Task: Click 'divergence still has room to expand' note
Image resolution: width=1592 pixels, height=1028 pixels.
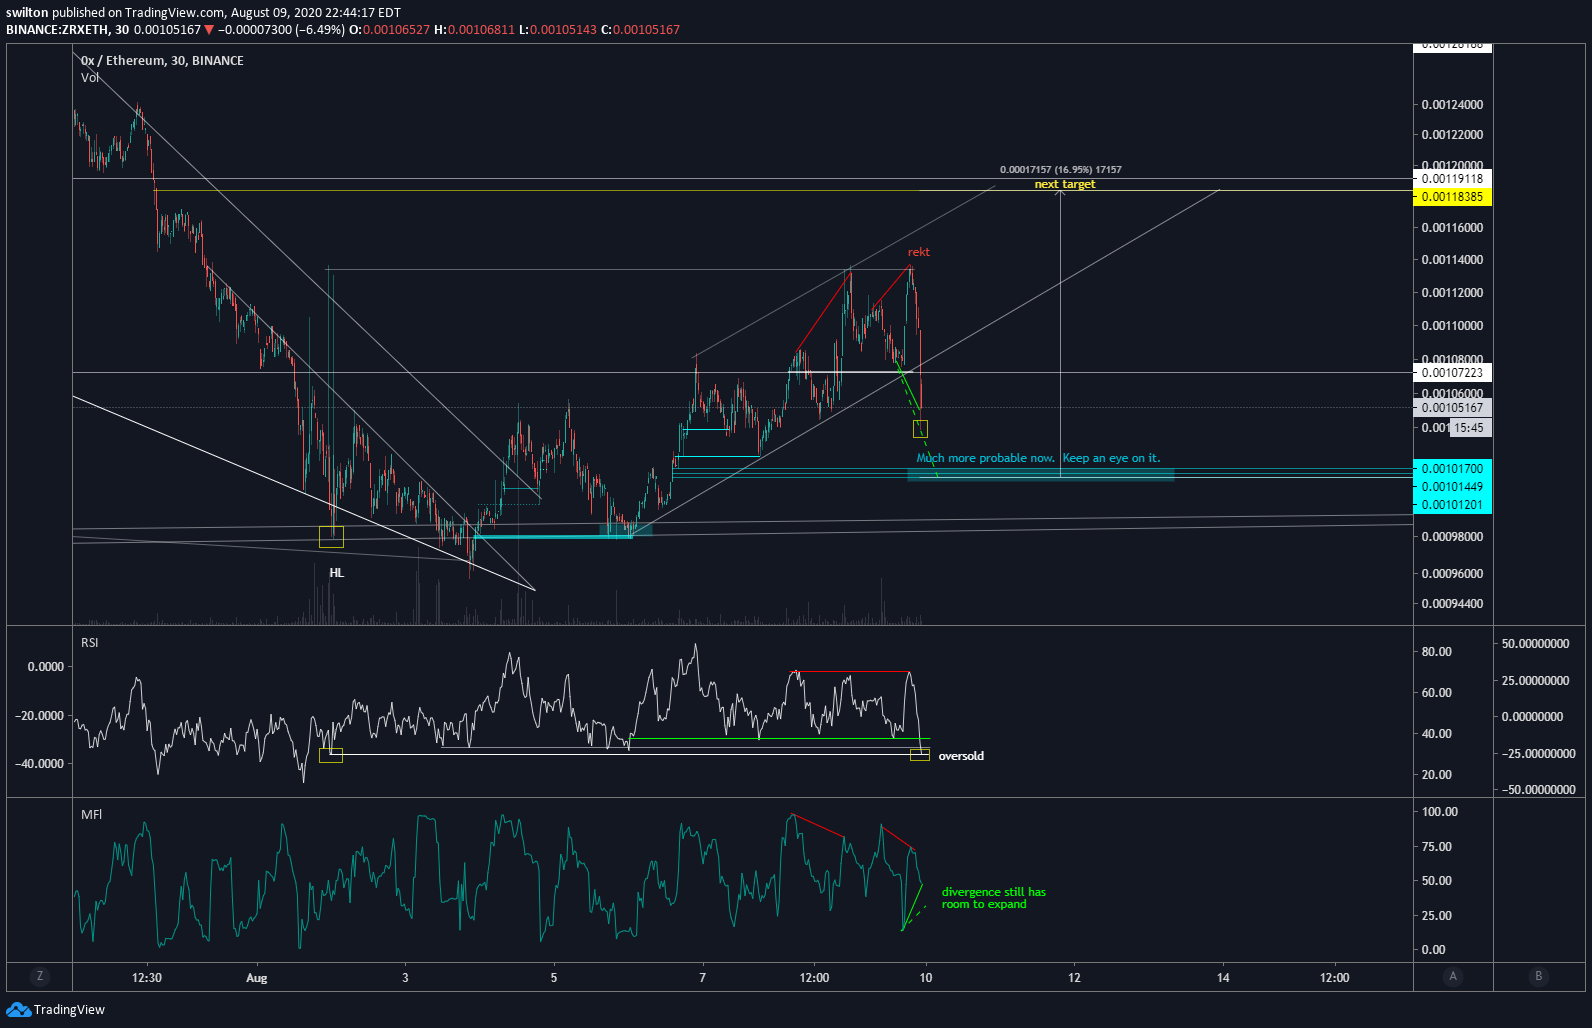Action: [993, 898]
